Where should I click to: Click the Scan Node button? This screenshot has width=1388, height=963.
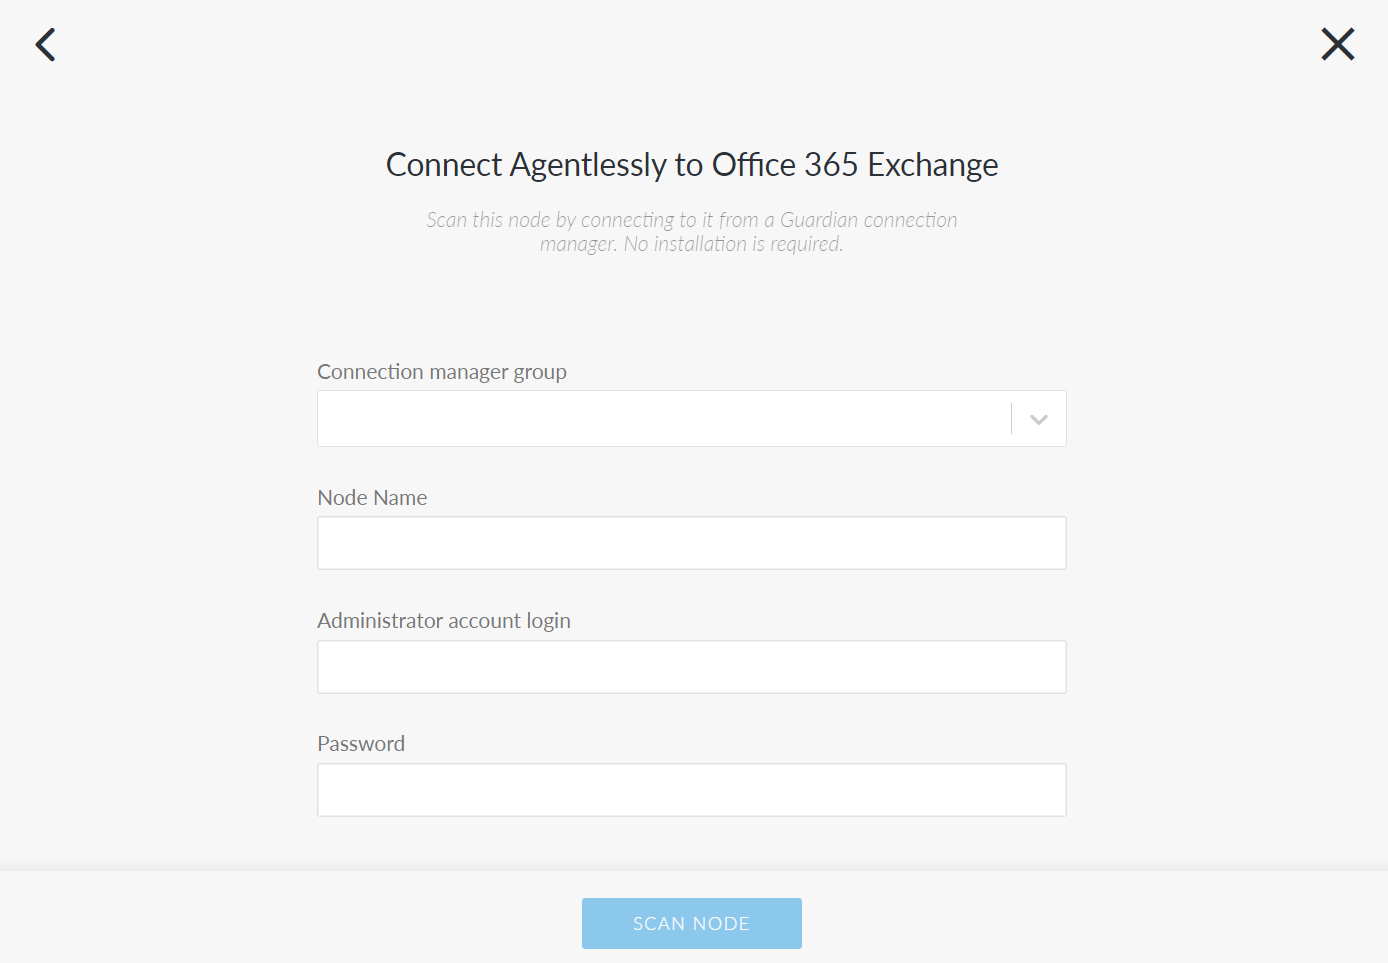(692, 923)
